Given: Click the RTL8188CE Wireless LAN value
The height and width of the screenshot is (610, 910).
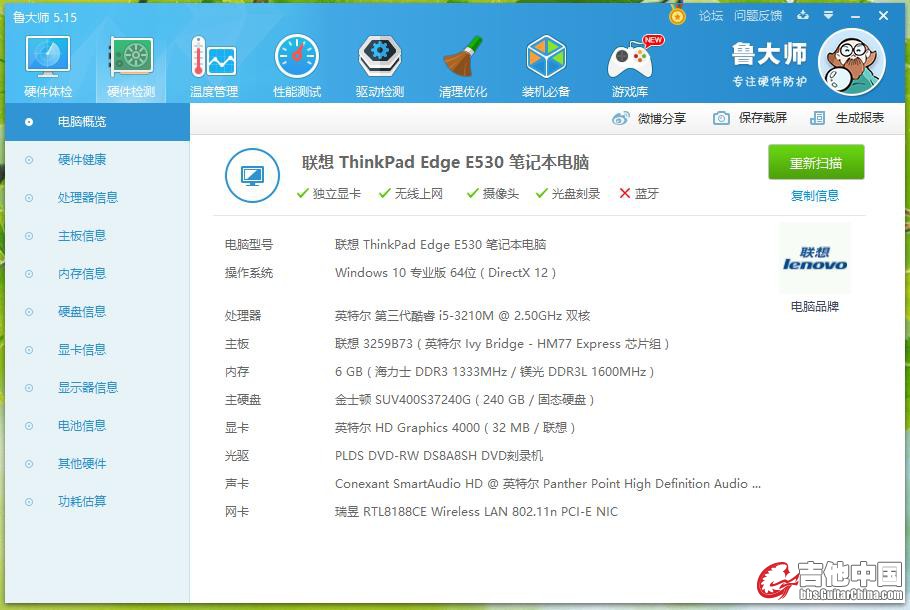Looking at the screenshot, I should point(476,512).
